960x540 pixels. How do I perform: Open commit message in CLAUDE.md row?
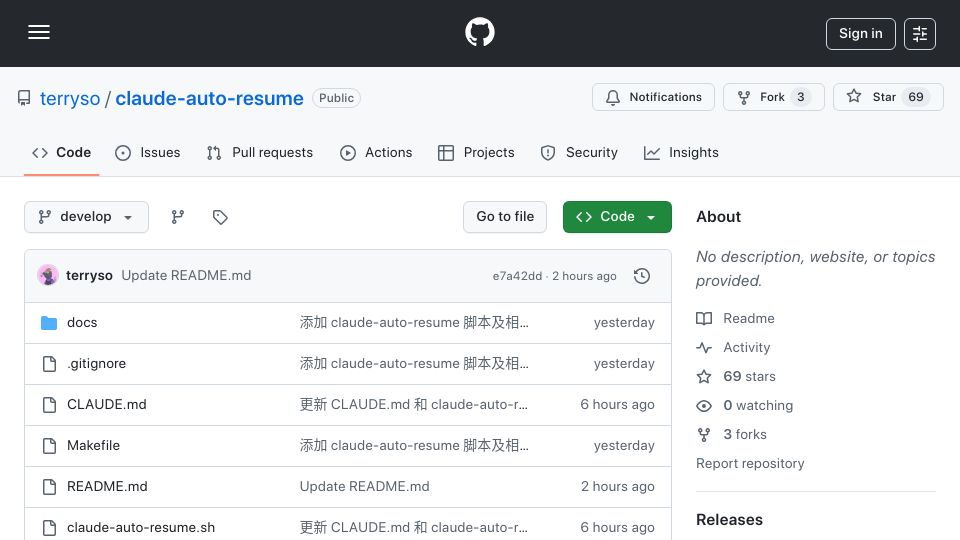point(413,405)
